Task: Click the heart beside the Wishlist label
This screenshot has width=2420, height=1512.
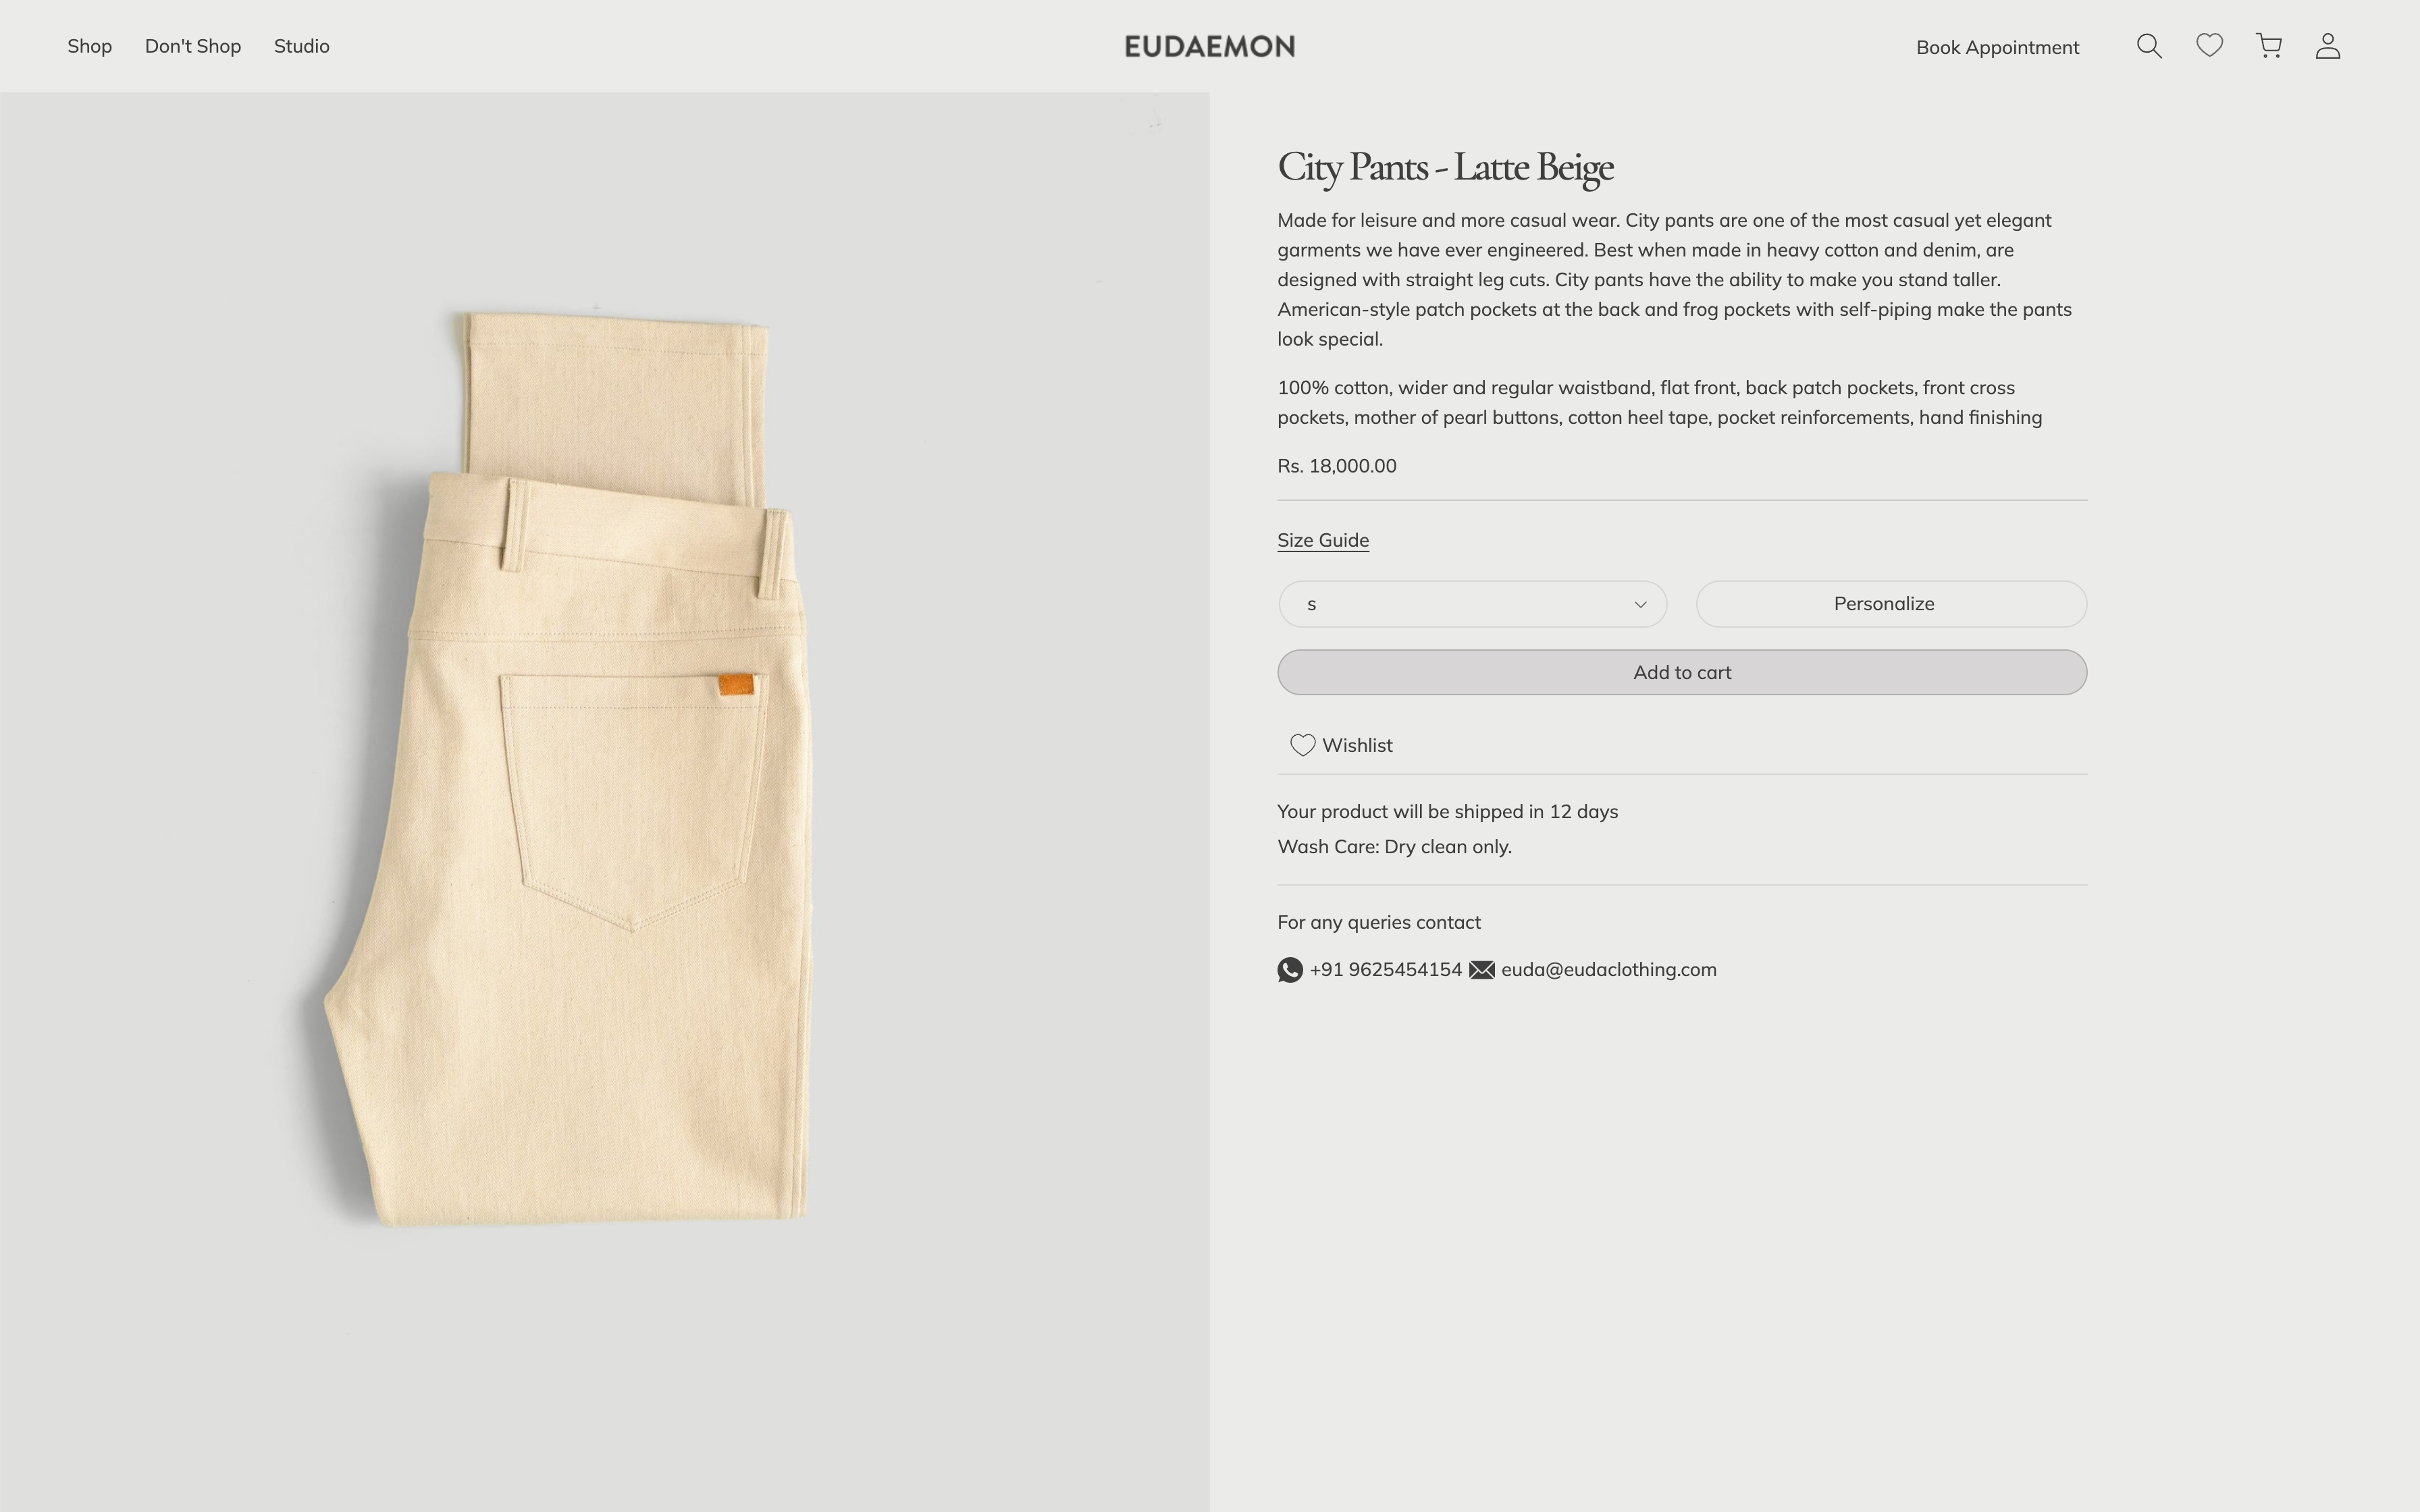Action: tap(1303, 744)
